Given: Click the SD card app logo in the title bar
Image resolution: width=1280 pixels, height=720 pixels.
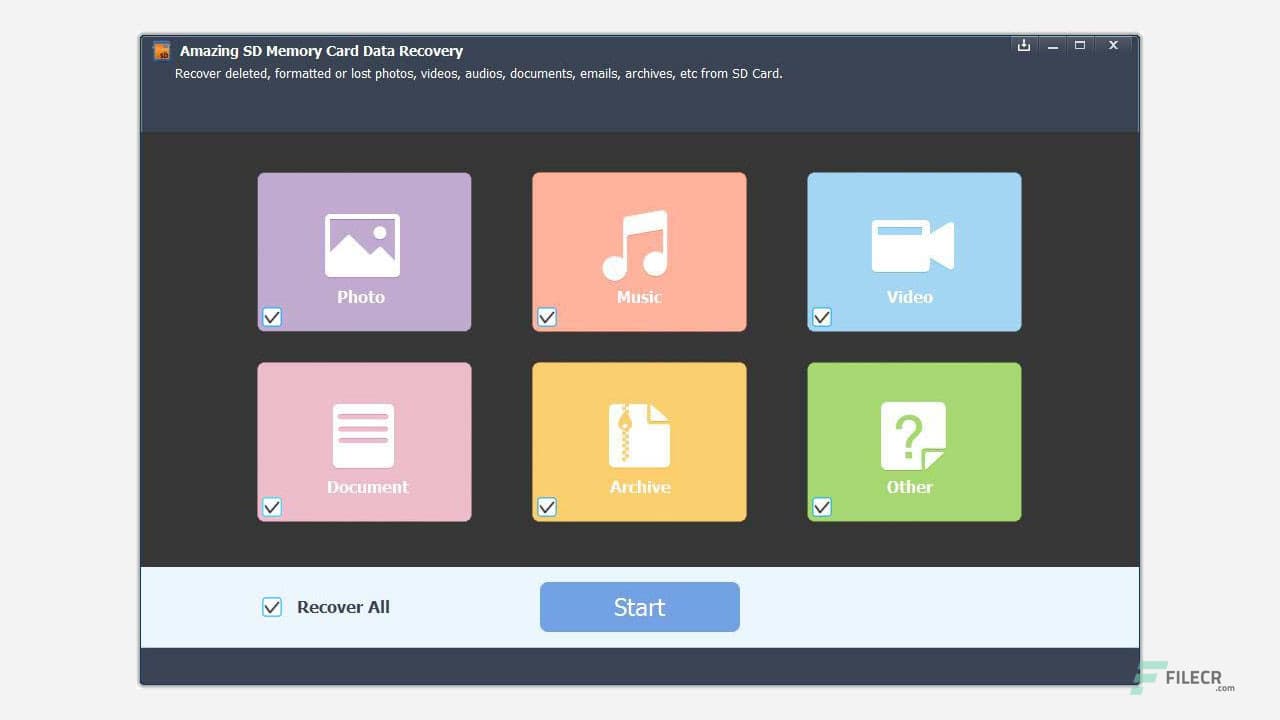Looking at the screenshot, I should 161,50.
